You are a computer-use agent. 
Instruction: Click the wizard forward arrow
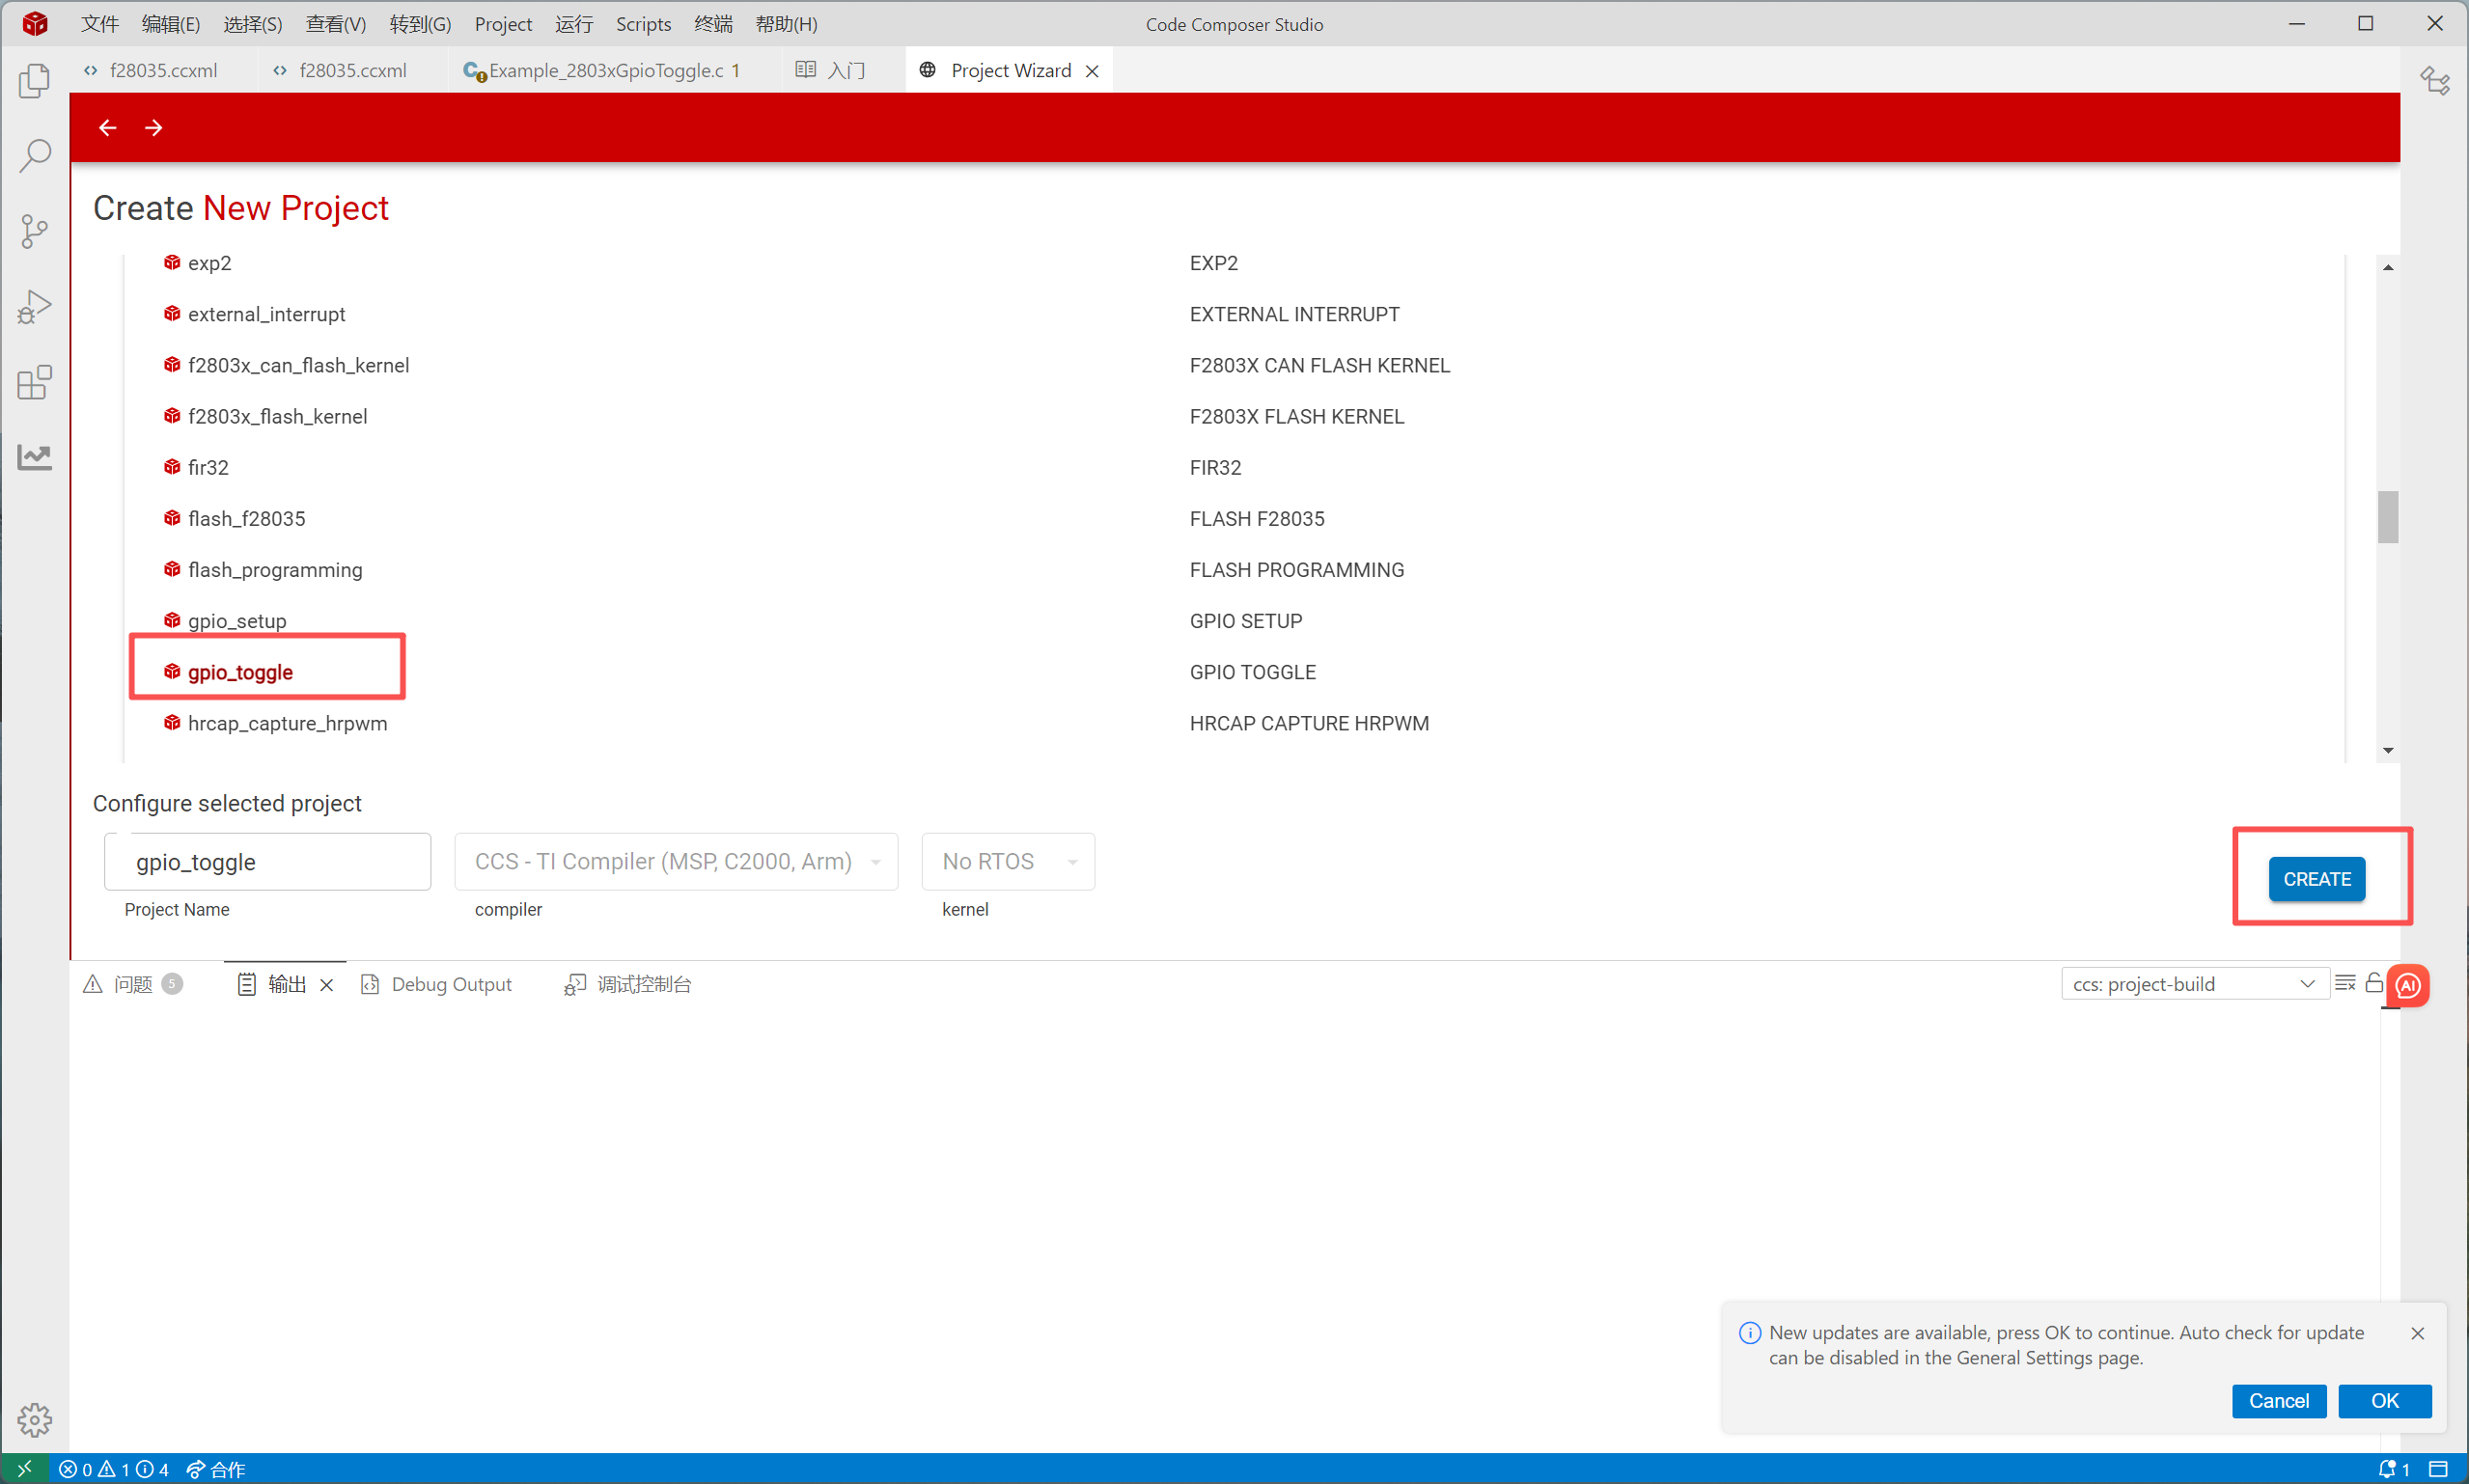[x=153, y=127]
